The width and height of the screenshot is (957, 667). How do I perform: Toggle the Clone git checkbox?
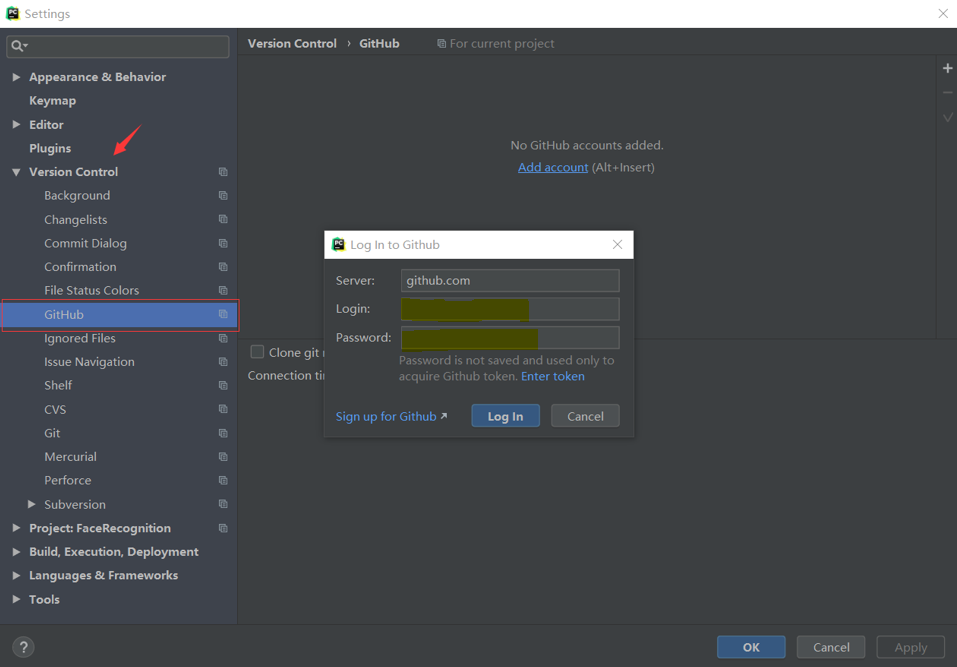[x=257, y=352]
